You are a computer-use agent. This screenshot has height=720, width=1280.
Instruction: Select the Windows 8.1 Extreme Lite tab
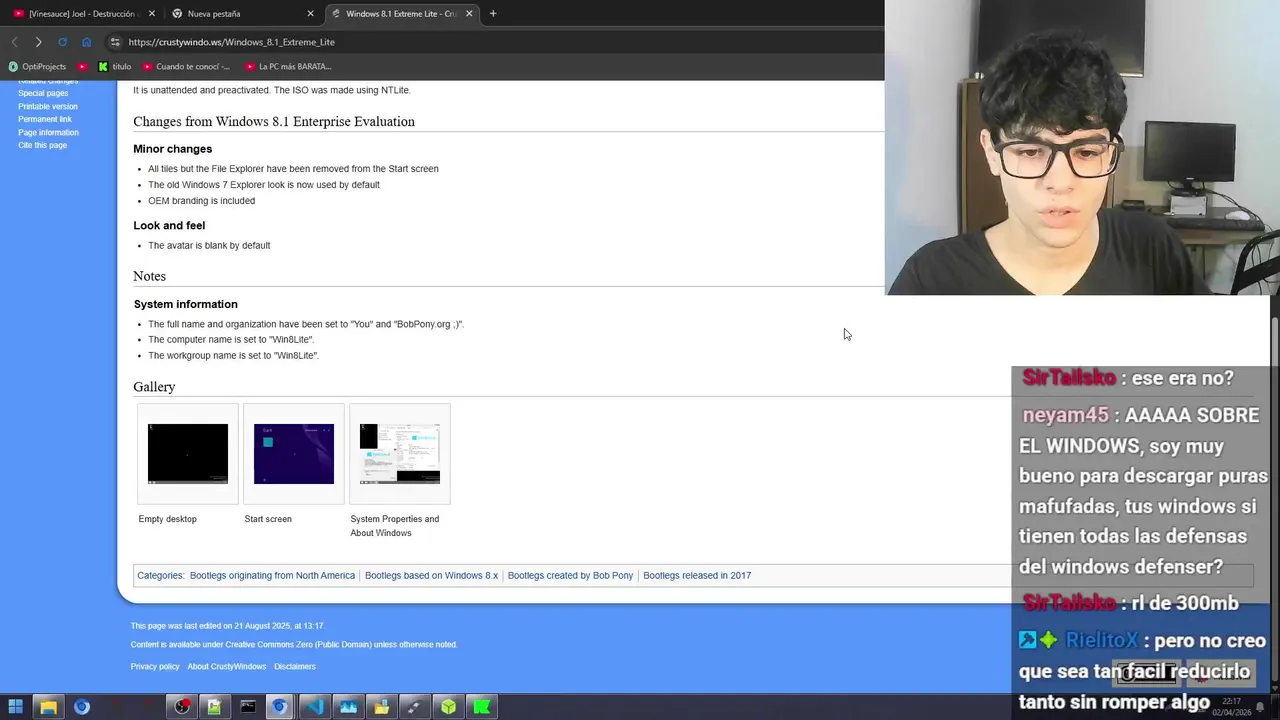[401, 14]
